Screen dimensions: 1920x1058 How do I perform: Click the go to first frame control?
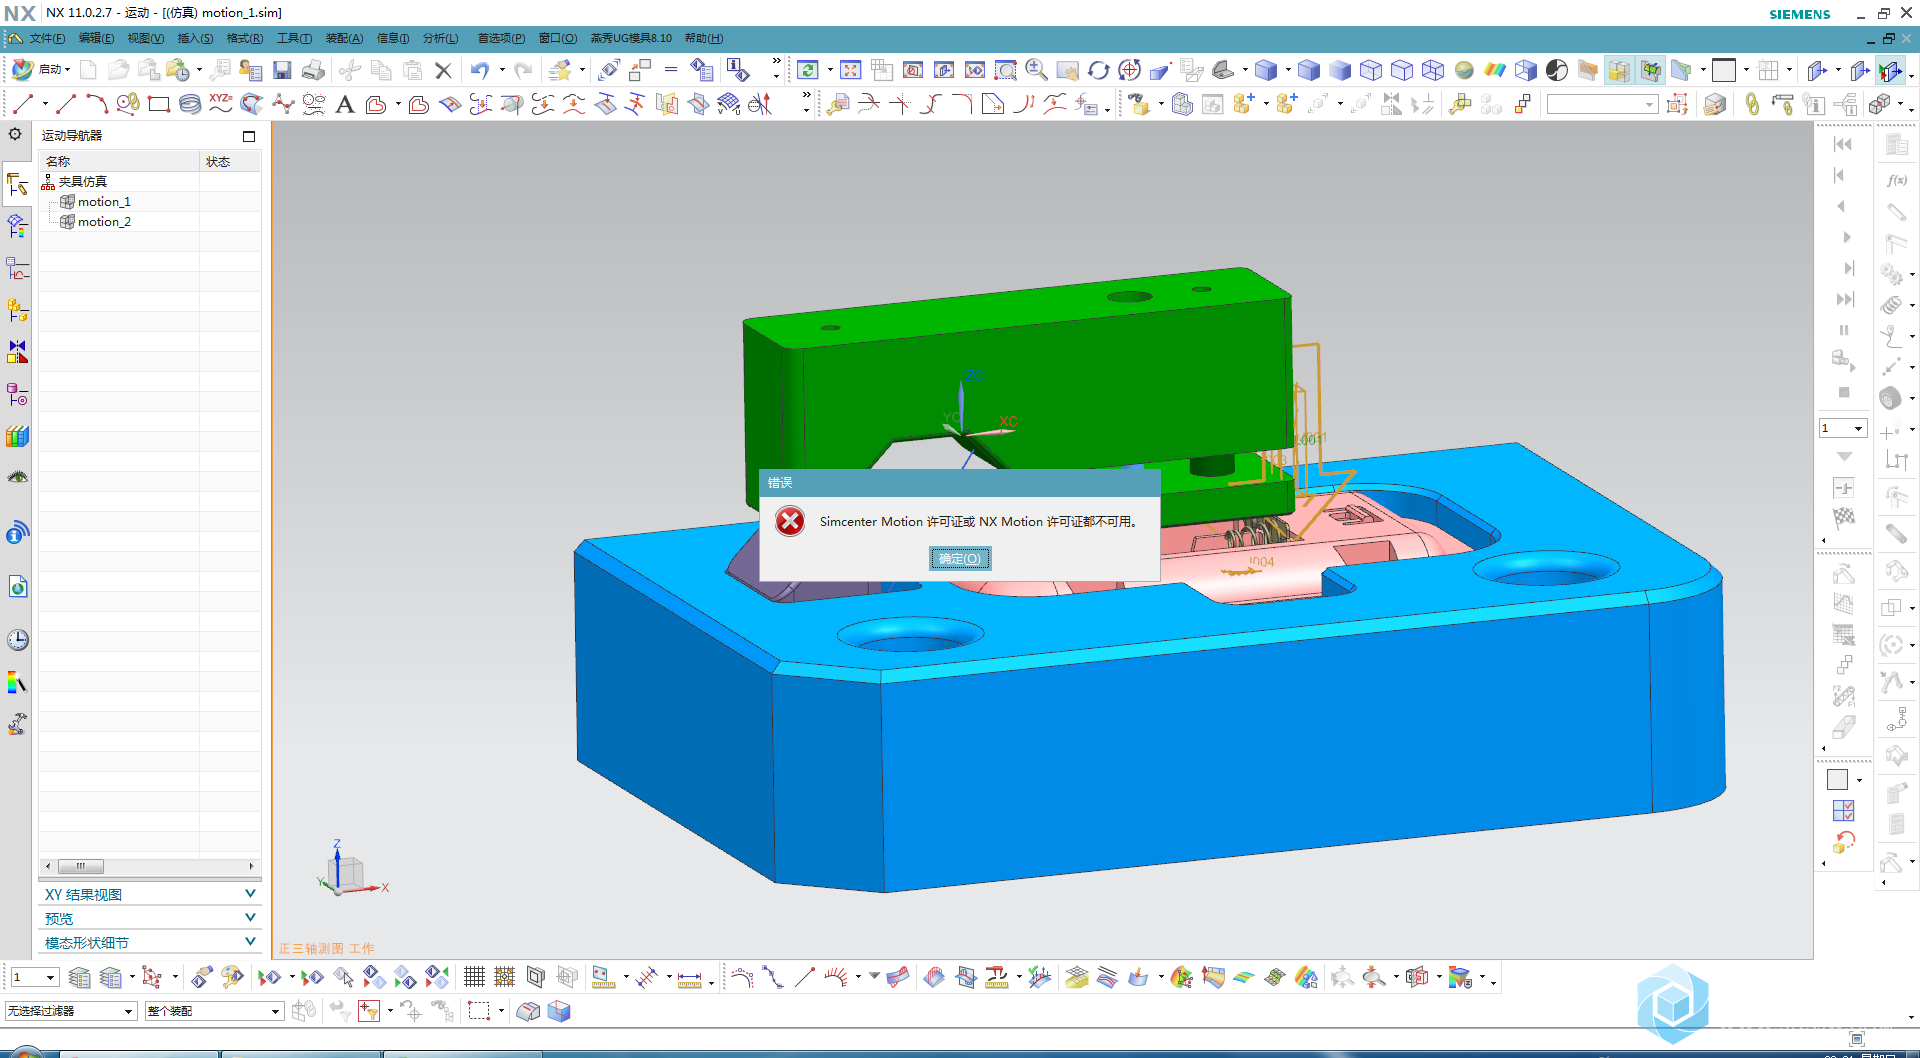tap(1843, 144)
